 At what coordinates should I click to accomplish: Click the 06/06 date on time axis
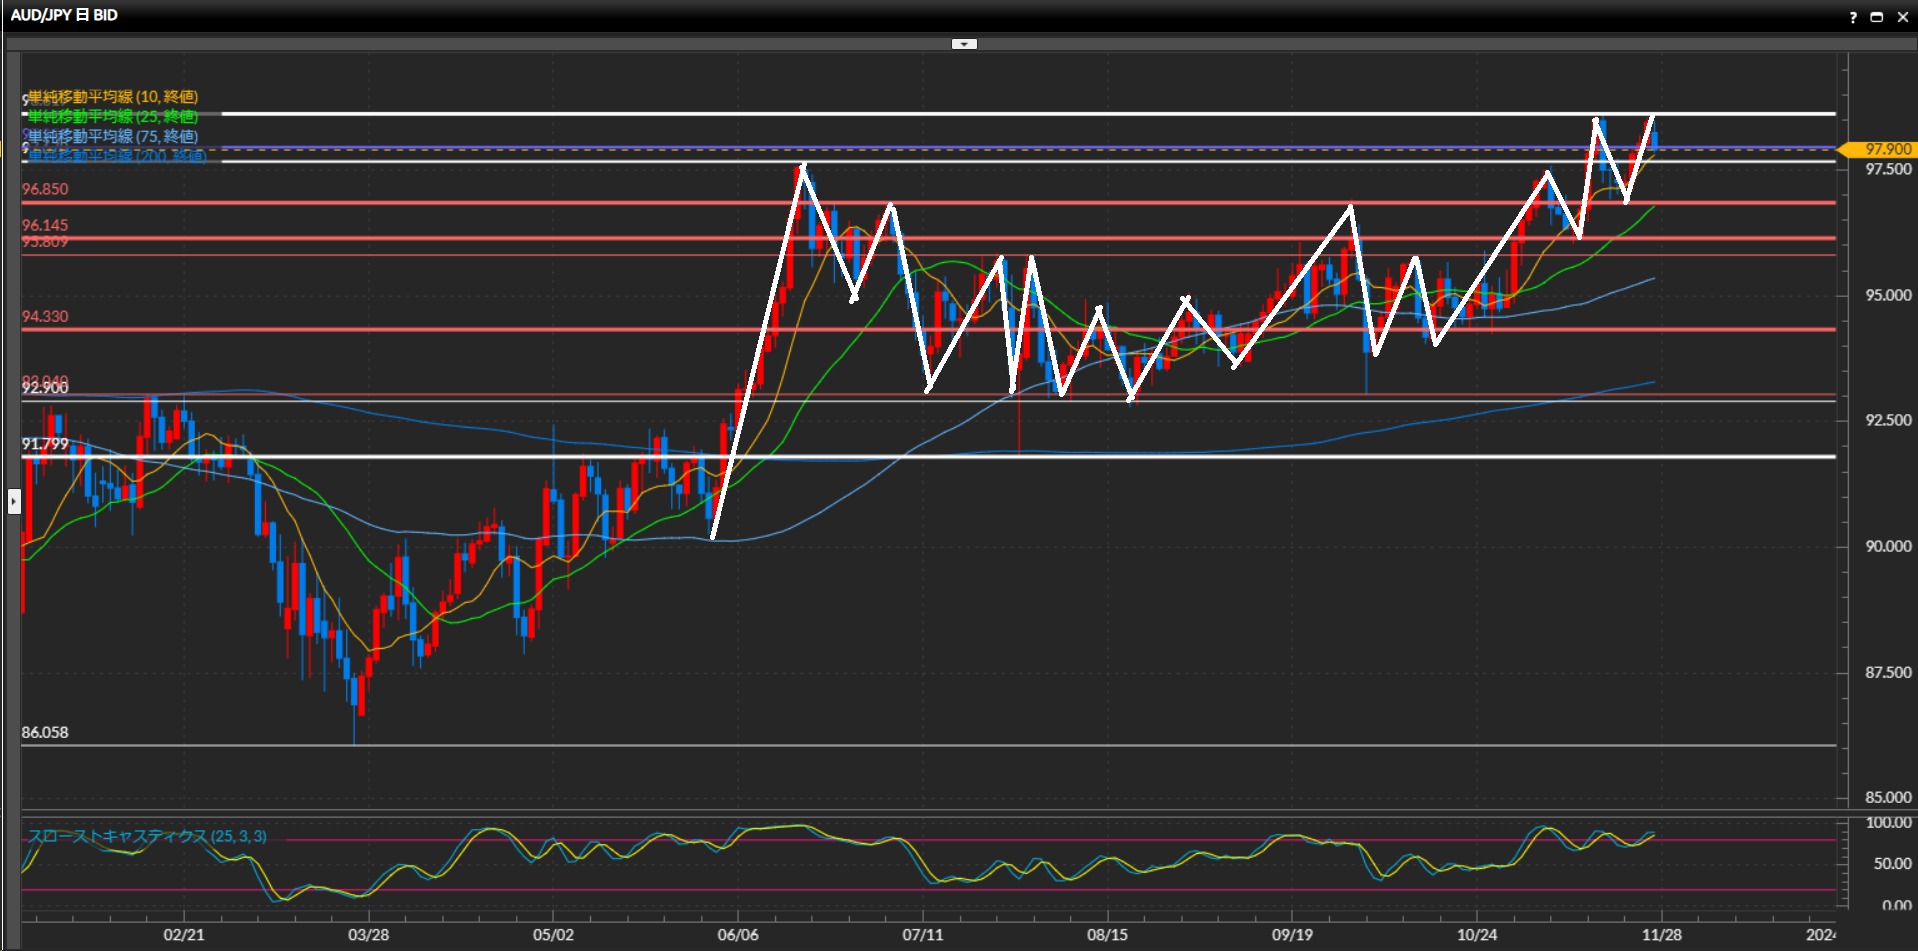tap(738, 935)
